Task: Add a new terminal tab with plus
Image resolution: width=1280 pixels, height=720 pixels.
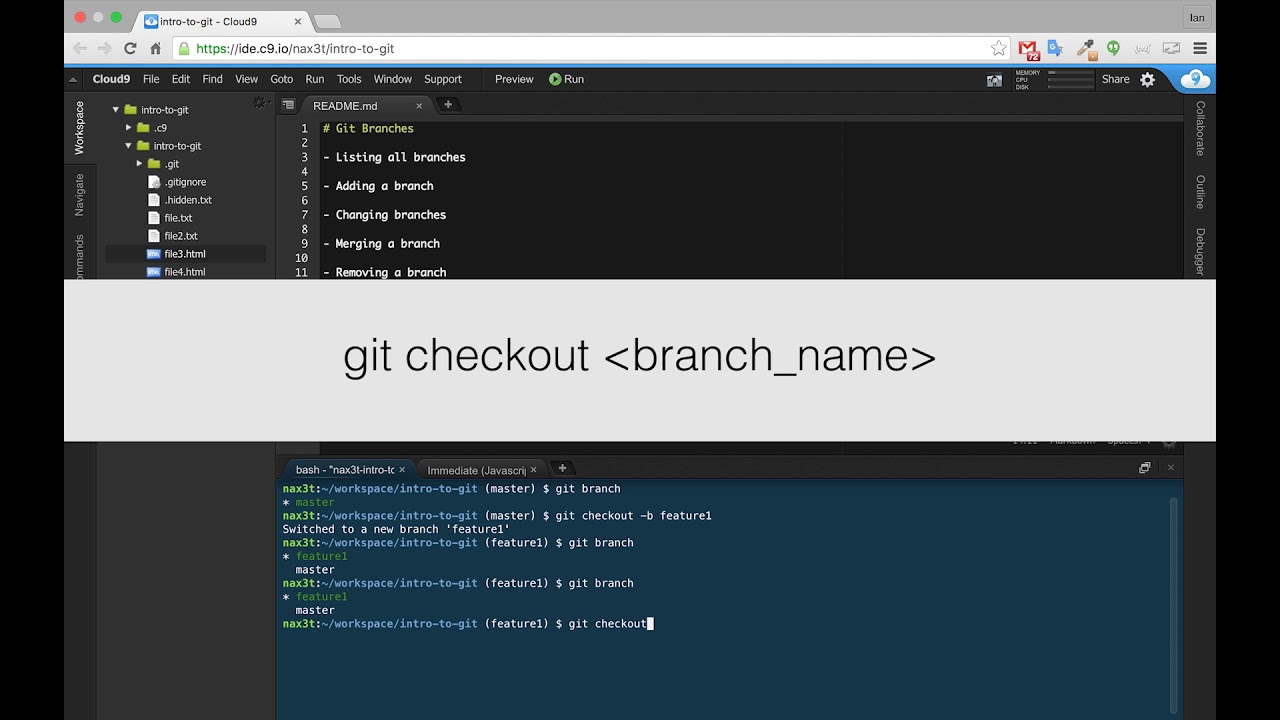Action: [562, 468]
